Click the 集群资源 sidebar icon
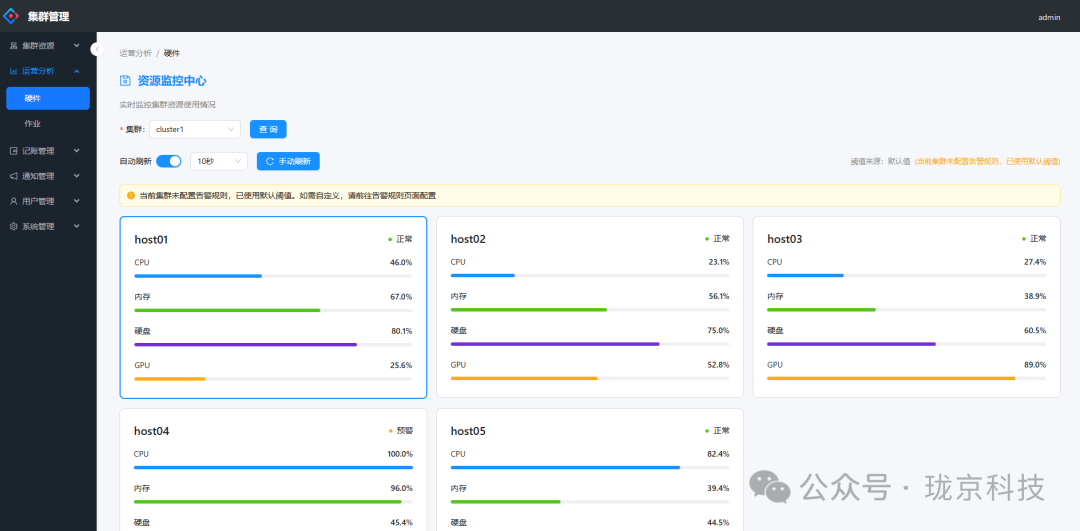1080x531 pixels. 13,45
